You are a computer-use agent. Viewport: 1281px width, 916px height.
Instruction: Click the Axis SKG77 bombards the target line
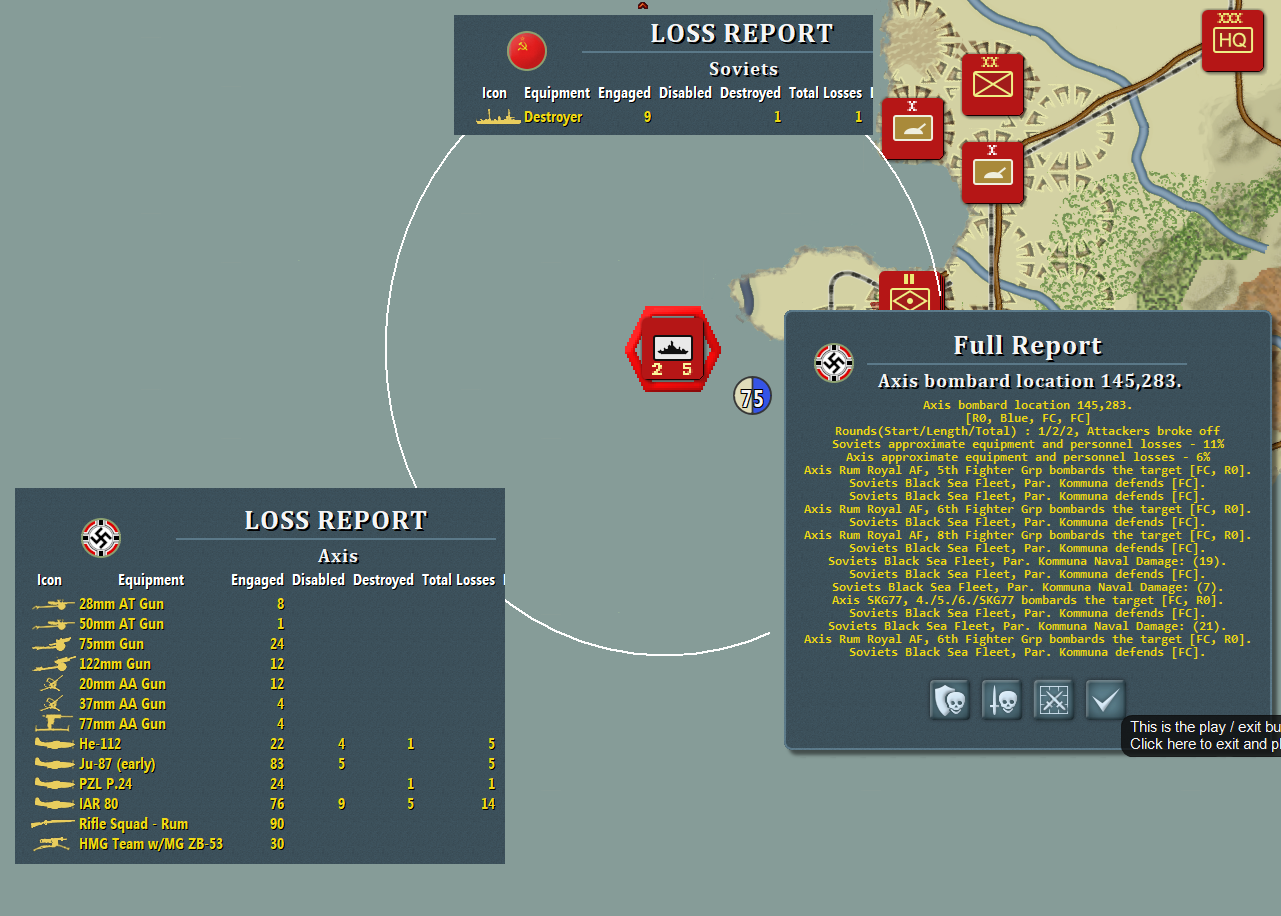[1028, 600]
